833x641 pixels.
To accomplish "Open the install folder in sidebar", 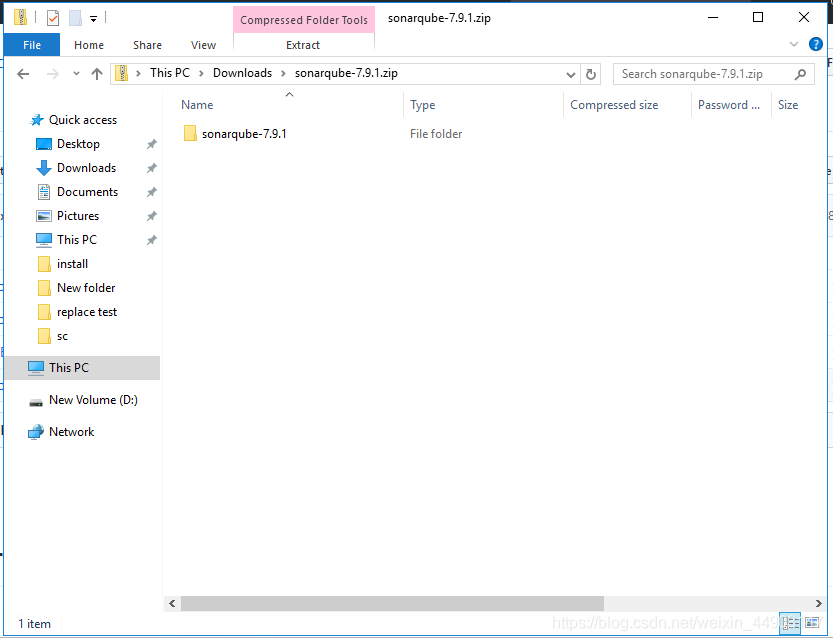I will coord(72,264).
